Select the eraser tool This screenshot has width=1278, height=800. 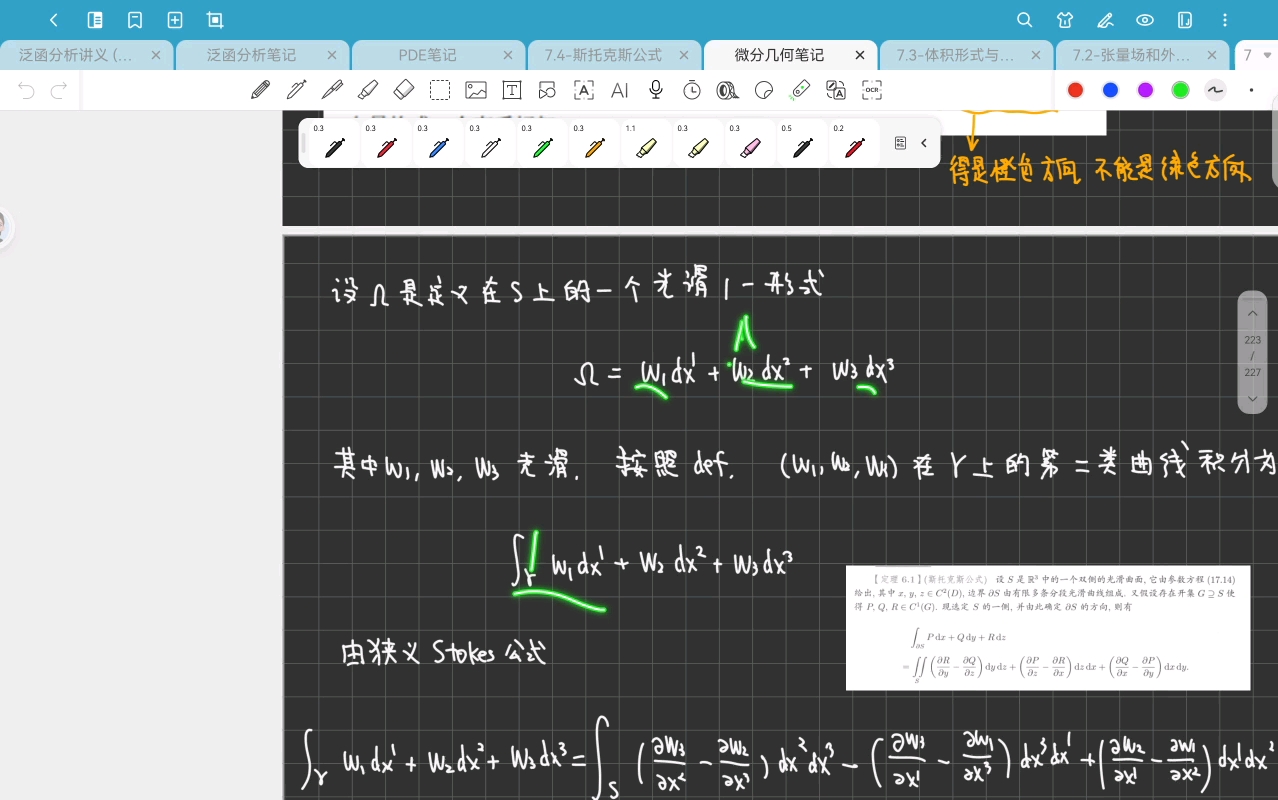tap(404, 90)
